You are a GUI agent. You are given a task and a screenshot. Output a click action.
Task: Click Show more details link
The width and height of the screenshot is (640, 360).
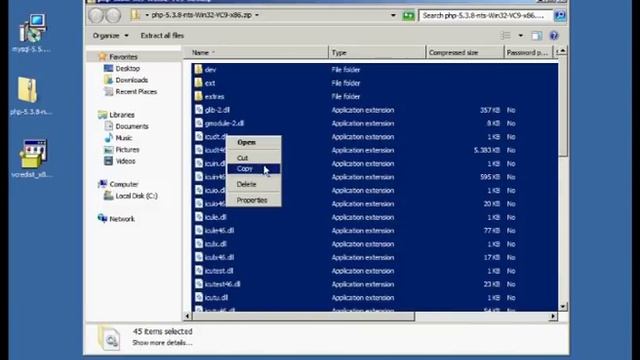(x=162, y=343)
